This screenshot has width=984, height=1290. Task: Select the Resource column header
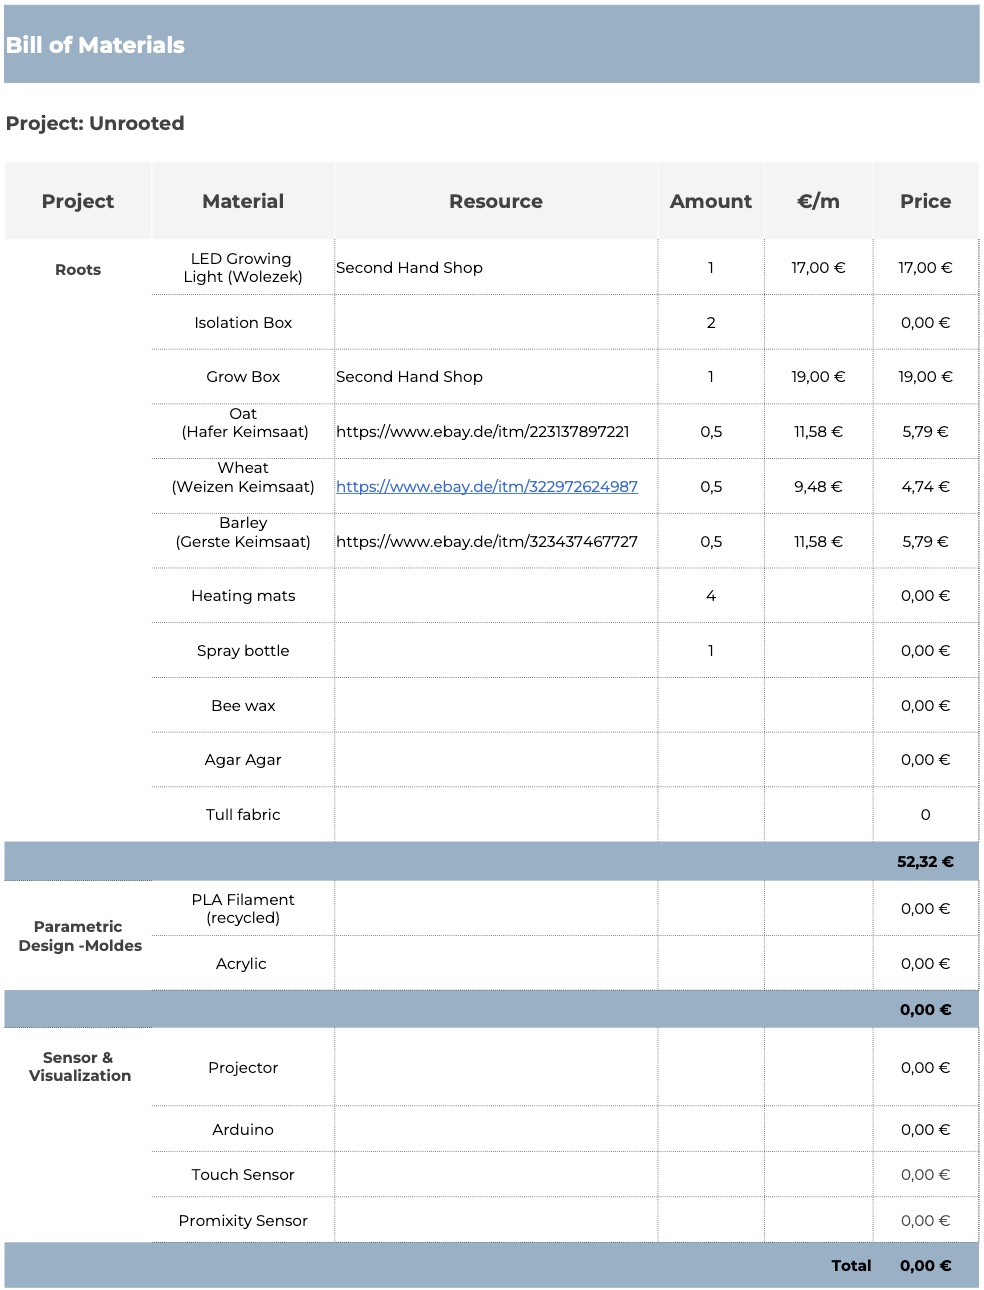pos(495,201)
